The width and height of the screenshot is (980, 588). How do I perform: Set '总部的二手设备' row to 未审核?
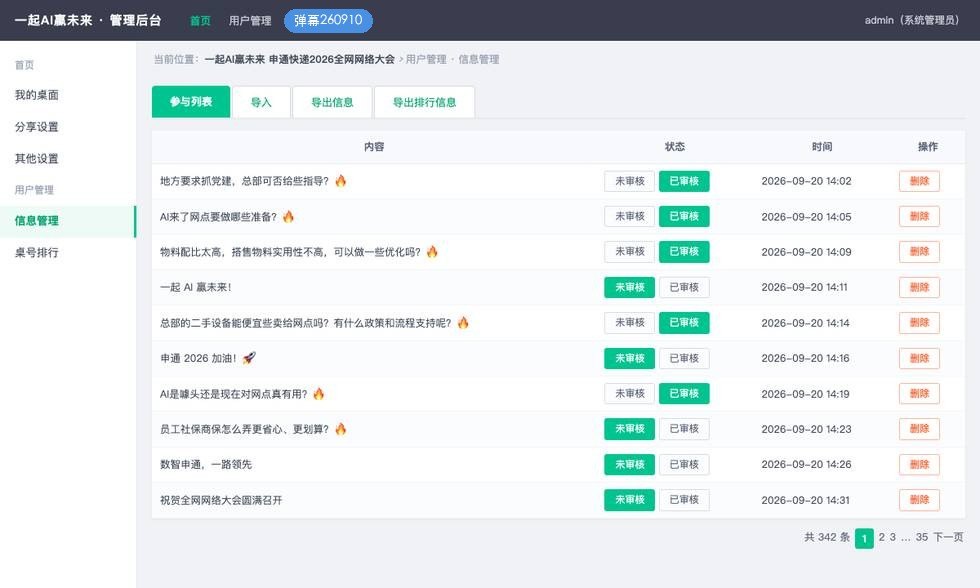tap(629, 322)
